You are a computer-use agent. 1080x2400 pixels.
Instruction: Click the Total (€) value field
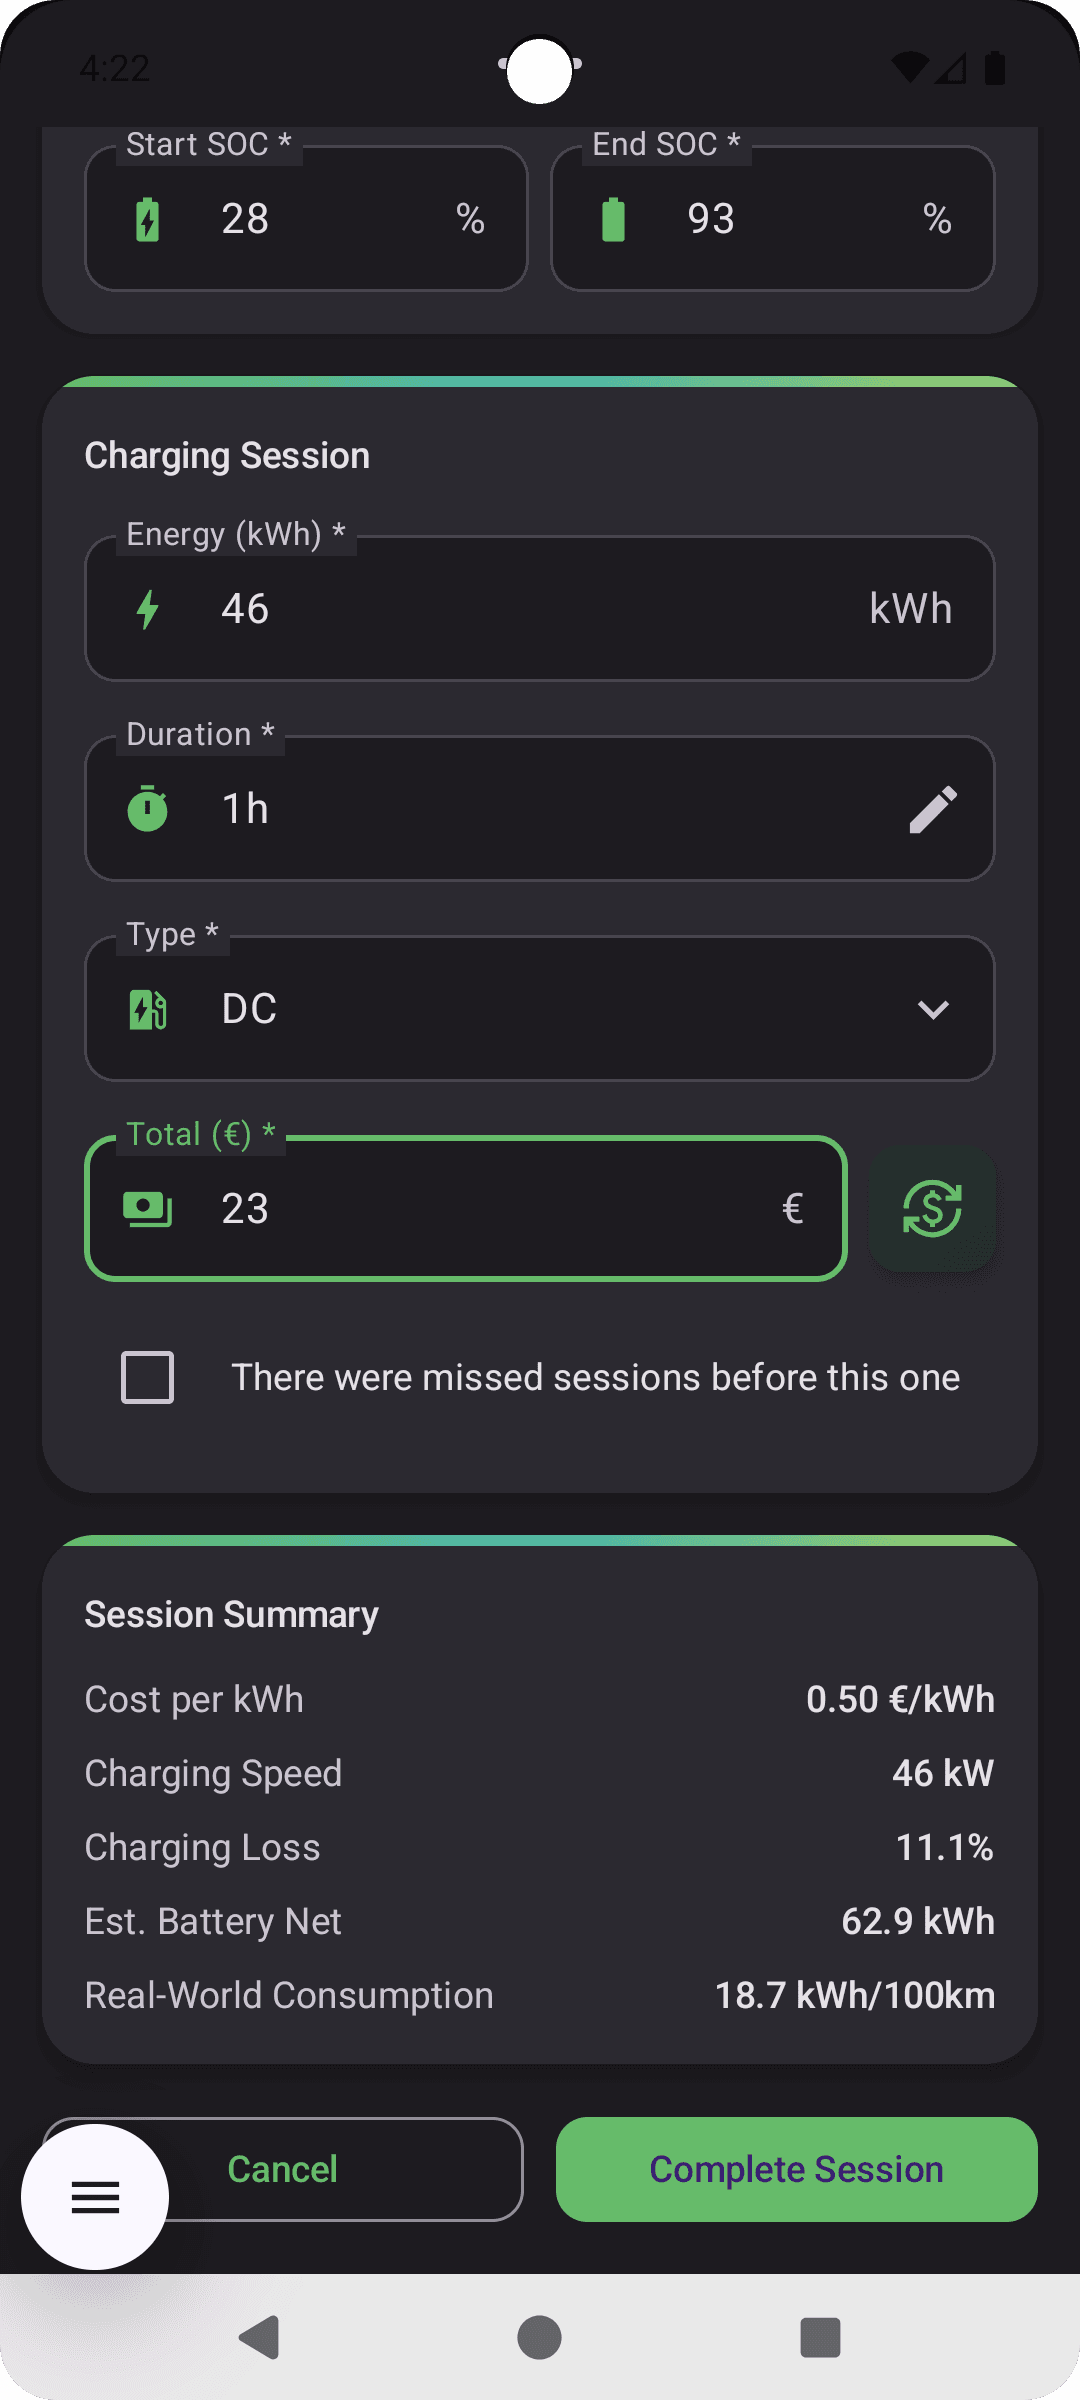480,1209
